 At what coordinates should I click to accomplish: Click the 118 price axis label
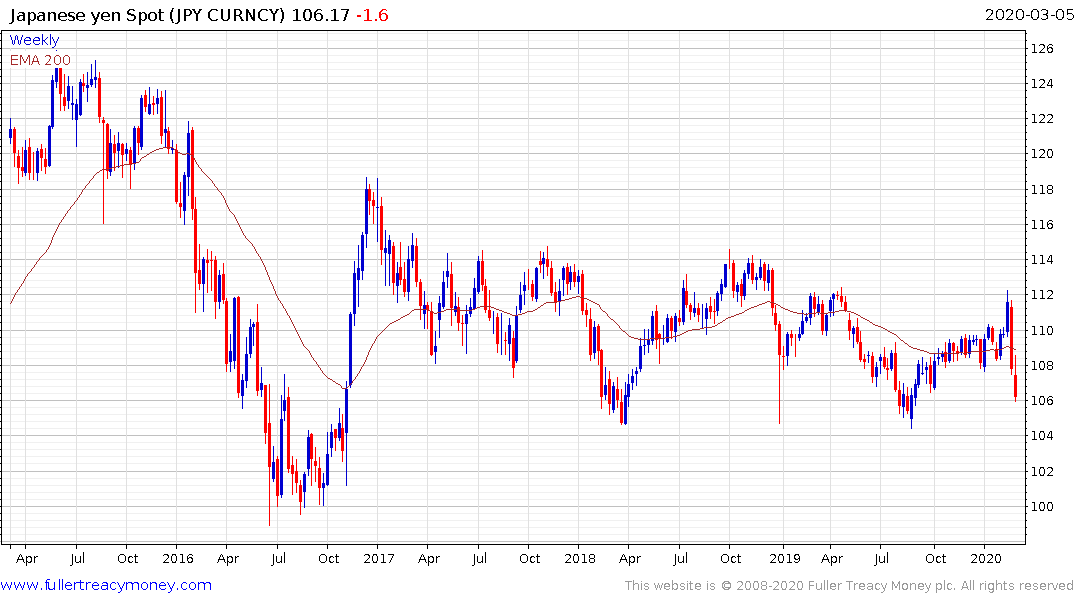[x=1042, y=189]
